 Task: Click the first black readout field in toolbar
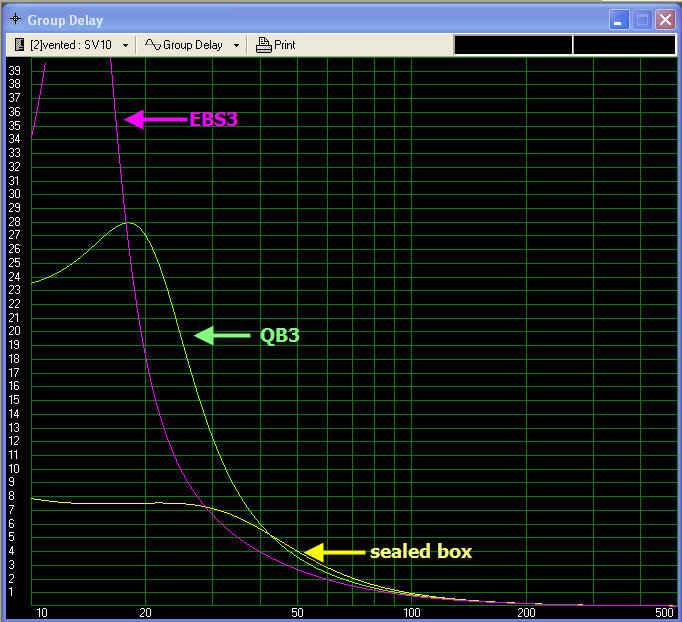pyautogui.click(x=513, y=45)
